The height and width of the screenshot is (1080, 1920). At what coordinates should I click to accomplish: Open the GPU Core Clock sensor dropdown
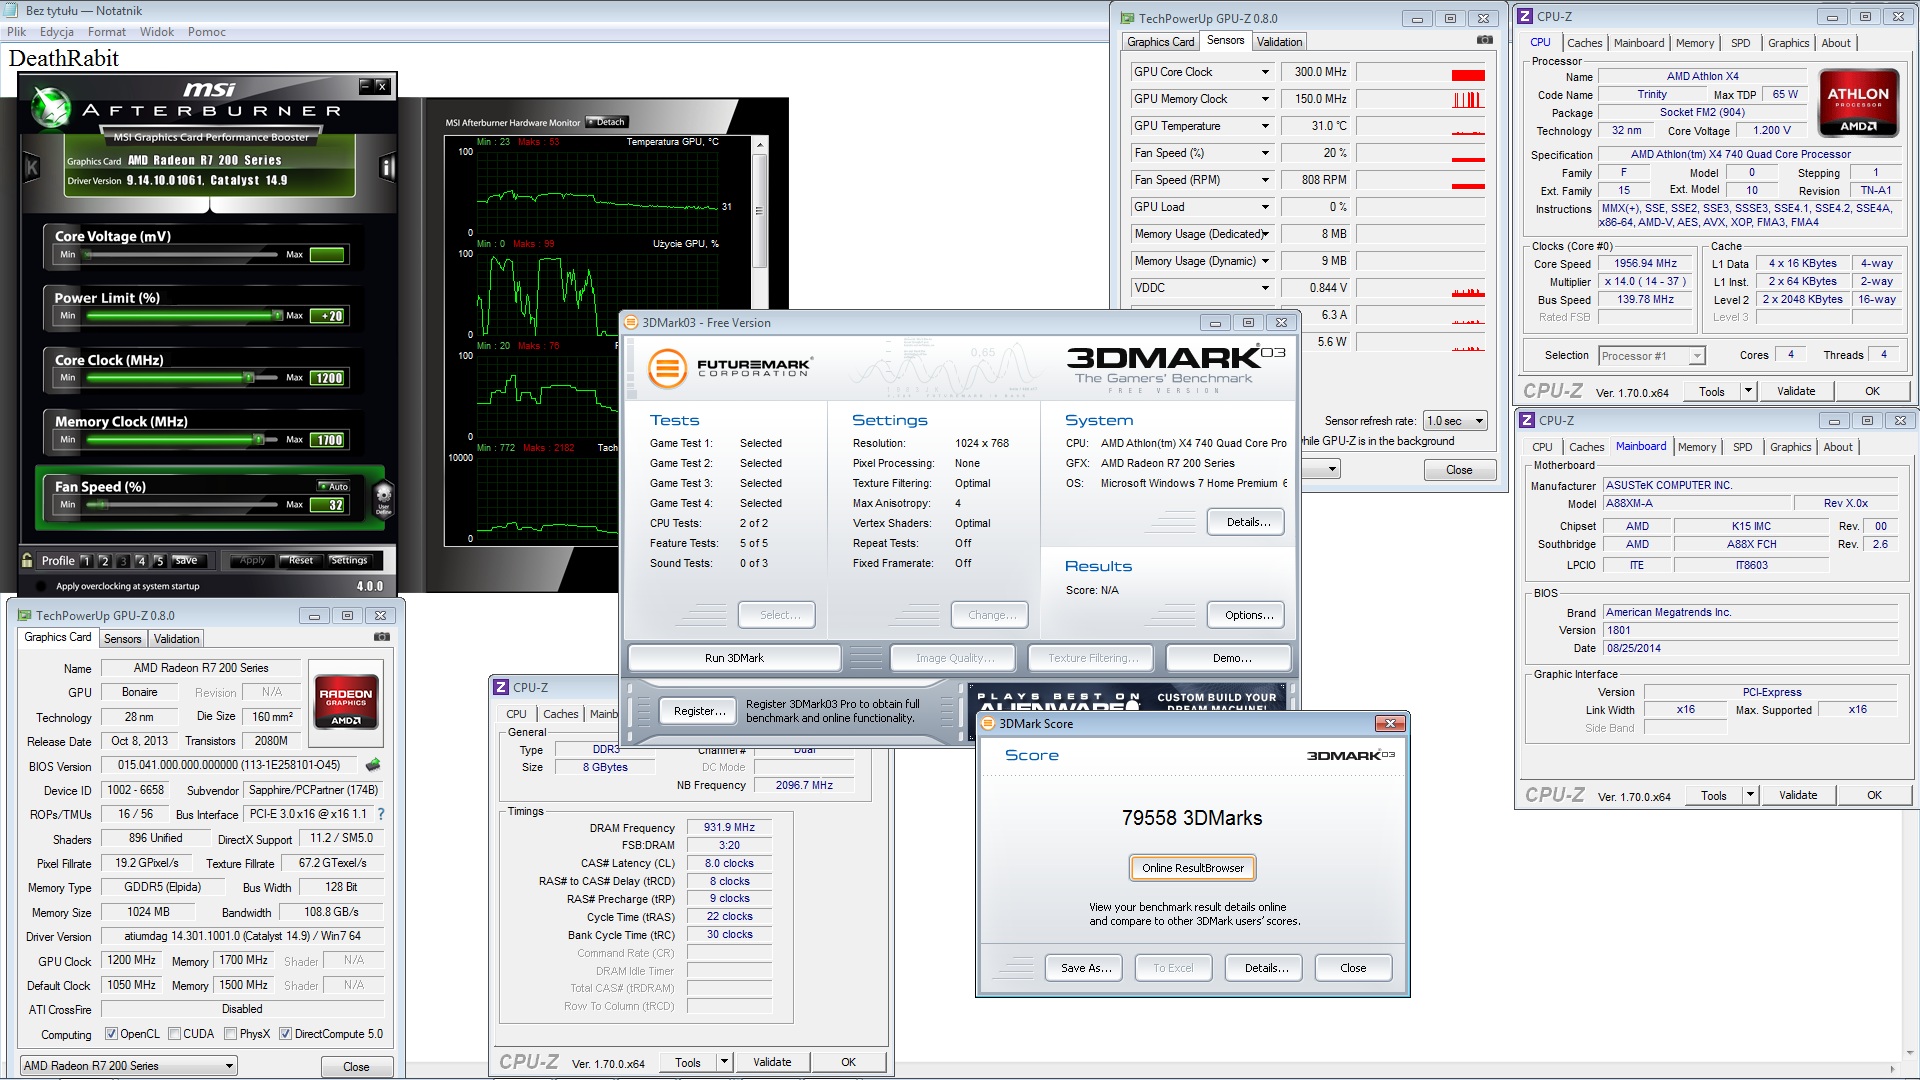1265,72
